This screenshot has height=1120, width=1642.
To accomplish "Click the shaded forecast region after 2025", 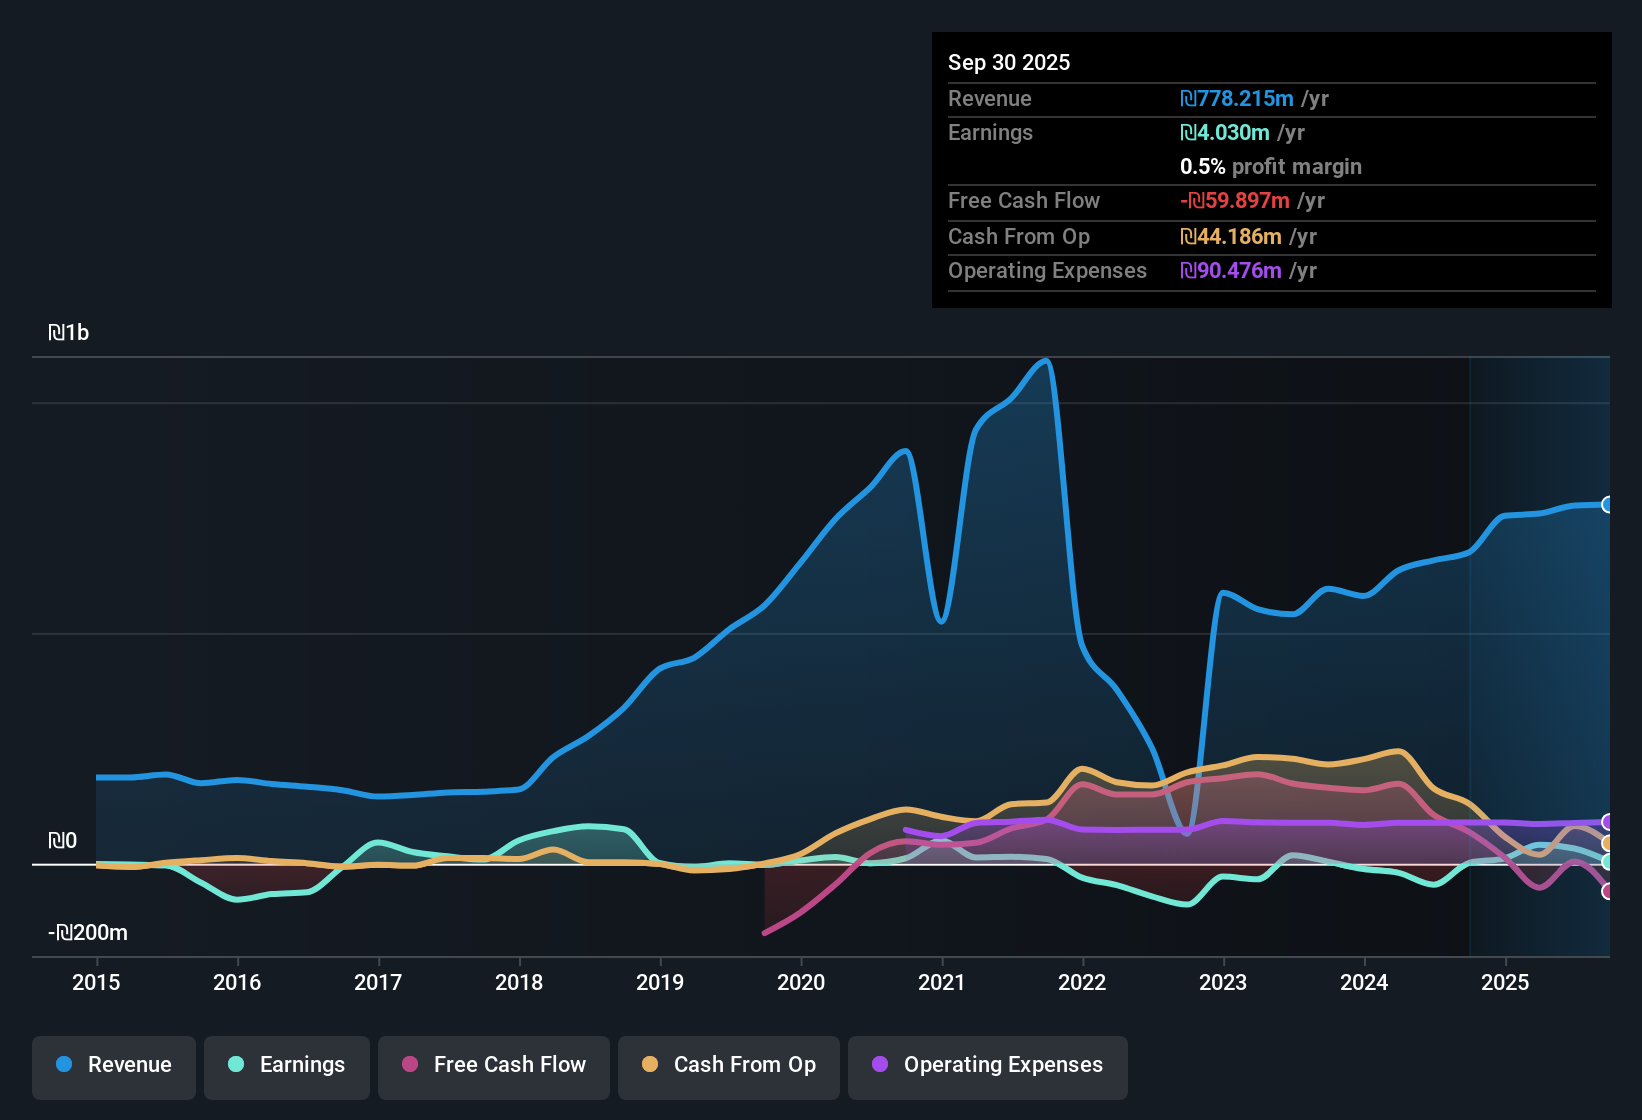I will [x=1540, y=650].
